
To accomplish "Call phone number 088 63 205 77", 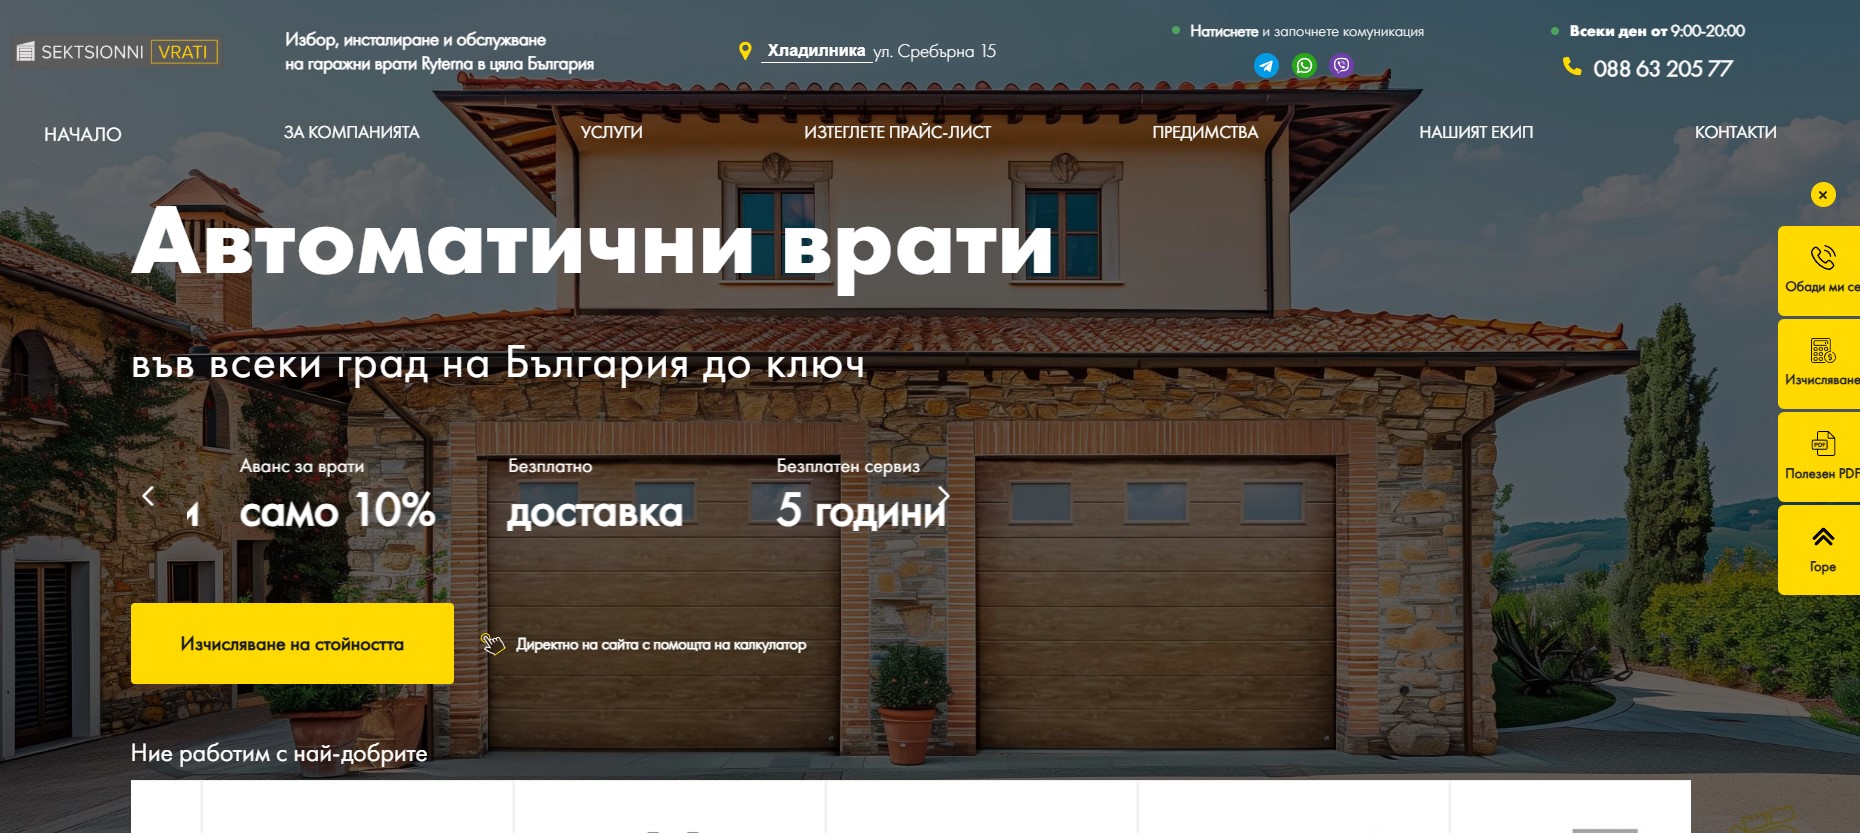I will [x=1662, y=69].
